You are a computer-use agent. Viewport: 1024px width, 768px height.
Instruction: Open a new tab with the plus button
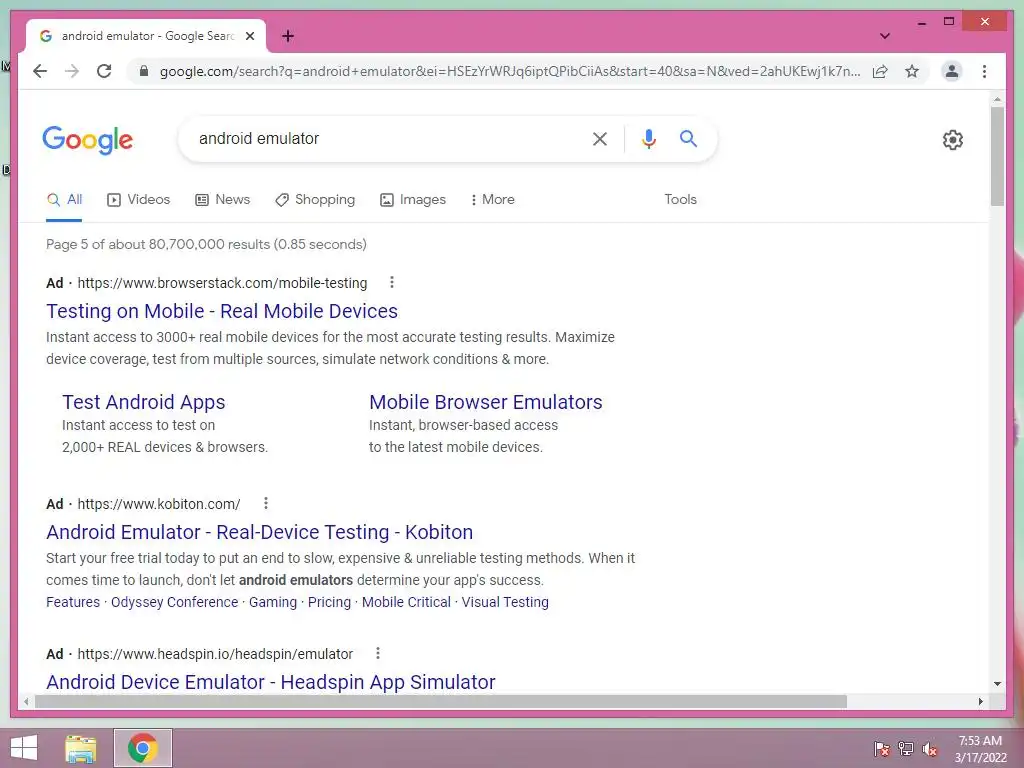click(x=288, y=36)
